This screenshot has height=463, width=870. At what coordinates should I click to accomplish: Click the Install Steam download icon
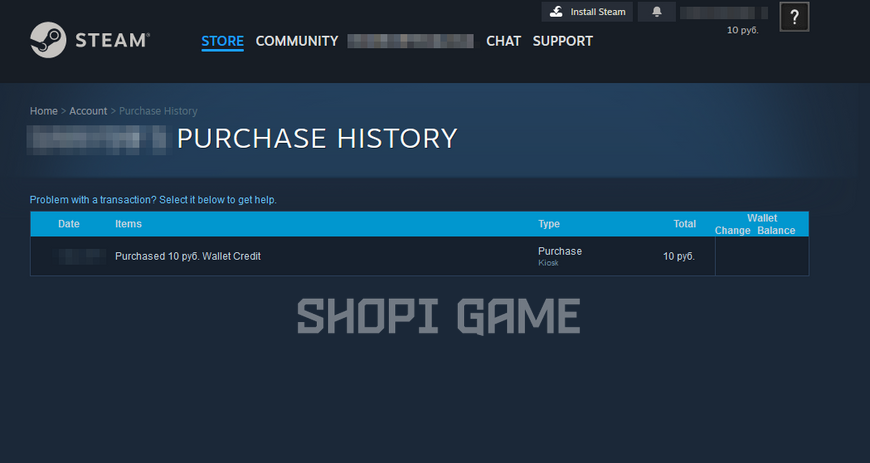pos(556,12)
